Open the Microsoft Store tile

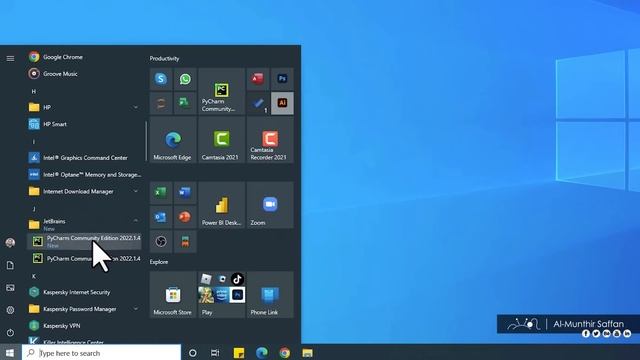pos(173,295)
